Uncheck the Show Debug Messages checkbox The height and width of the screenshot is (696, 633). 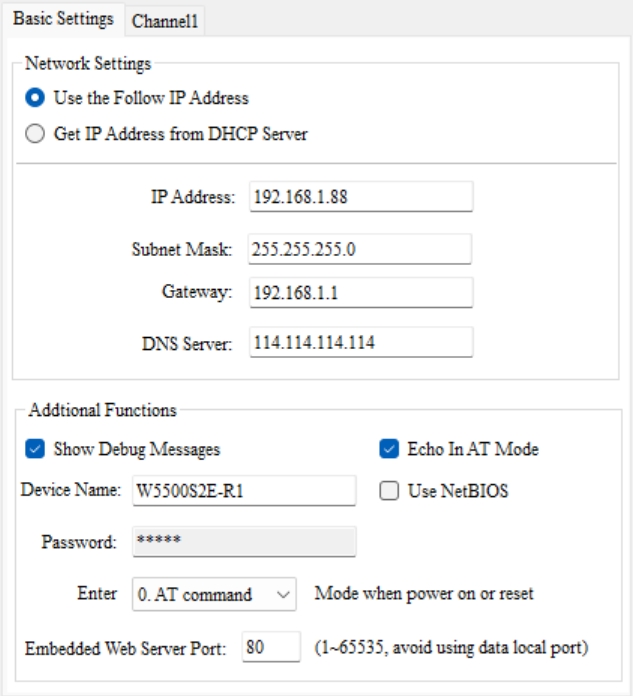35,449
